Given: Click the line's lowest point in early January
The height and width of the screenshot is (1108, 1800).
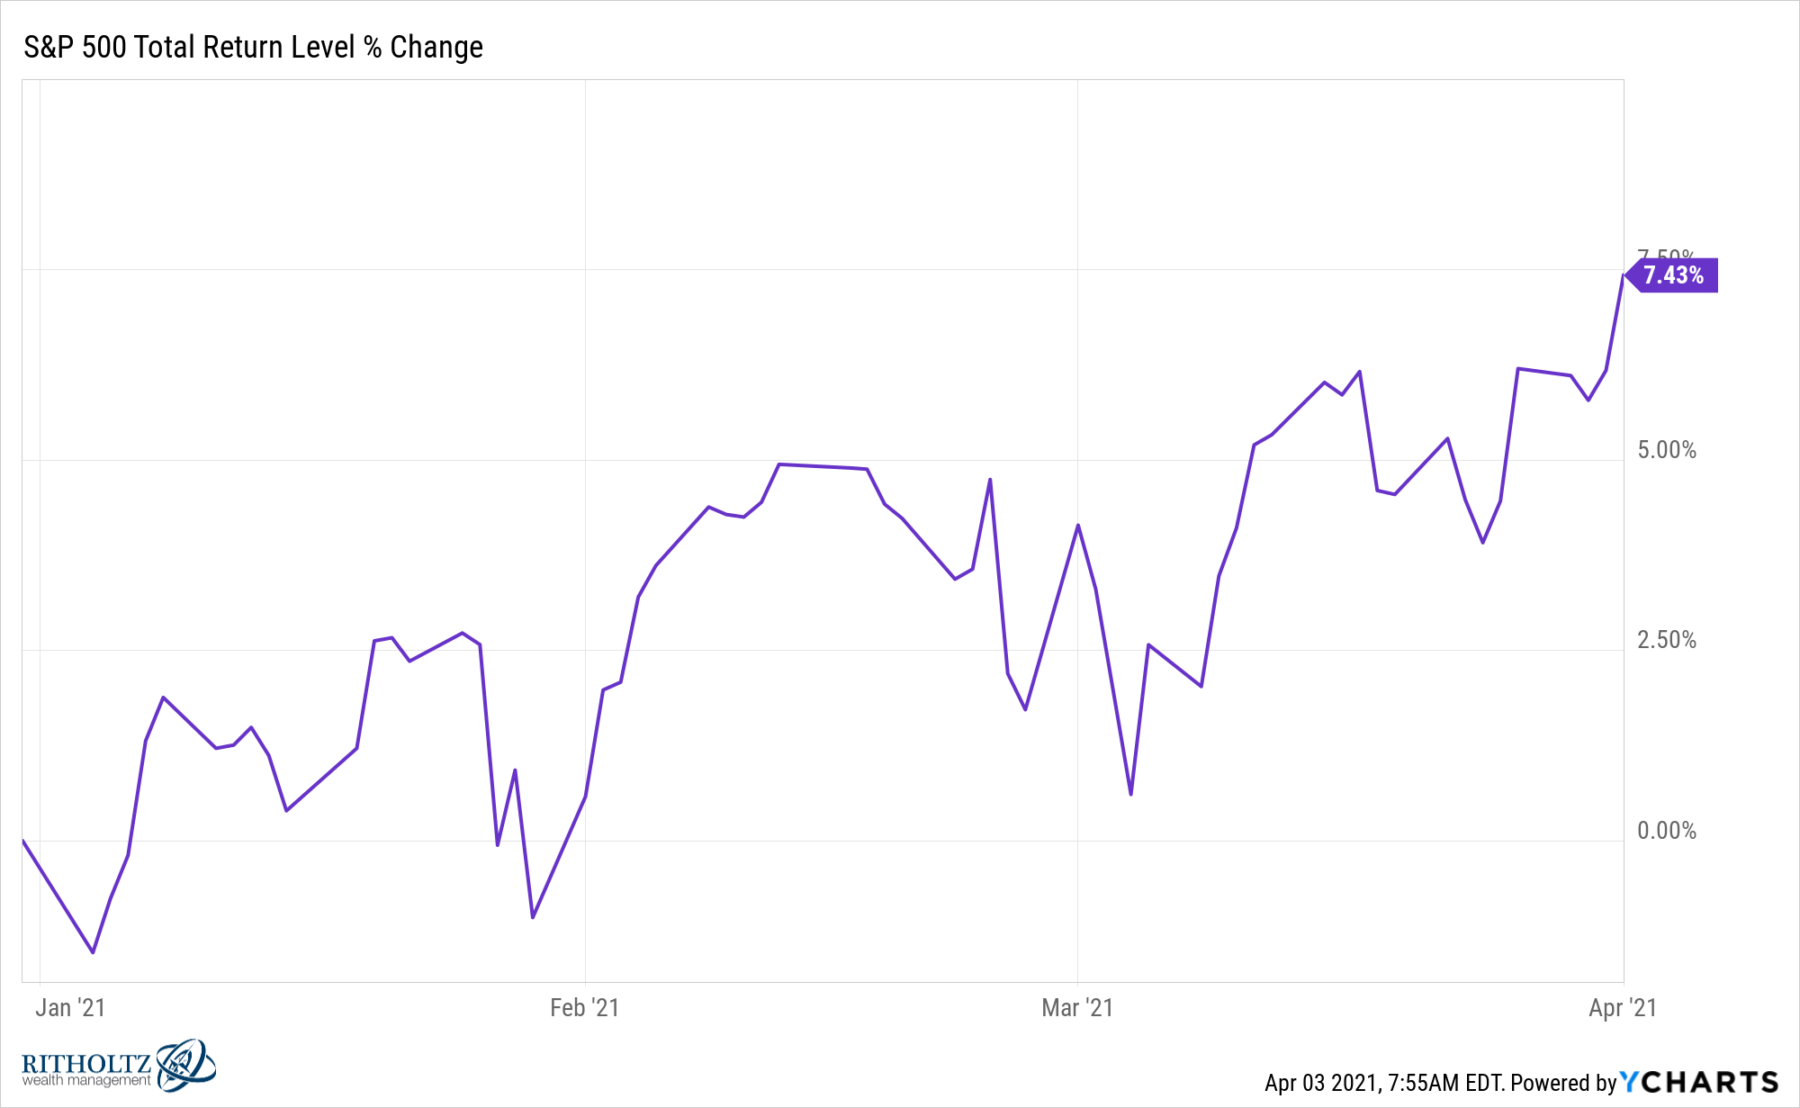Looking at the screenshot, I should click(93, 952).
